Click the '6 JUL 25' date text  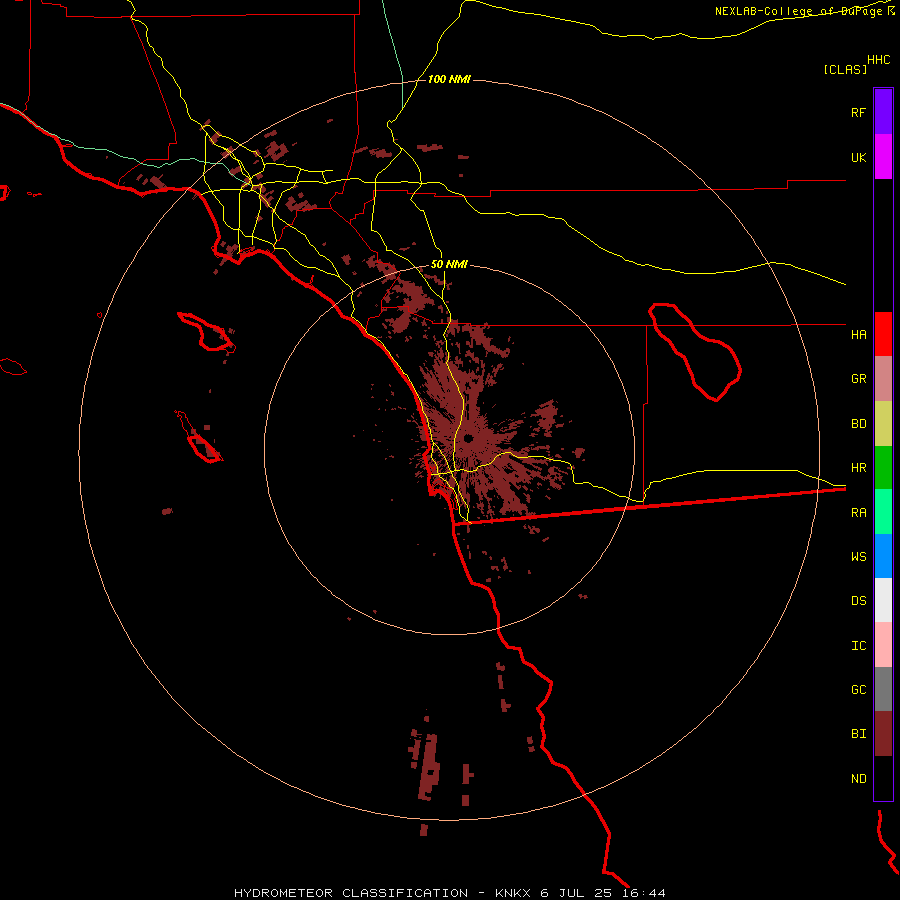click(x=577, y=893)
